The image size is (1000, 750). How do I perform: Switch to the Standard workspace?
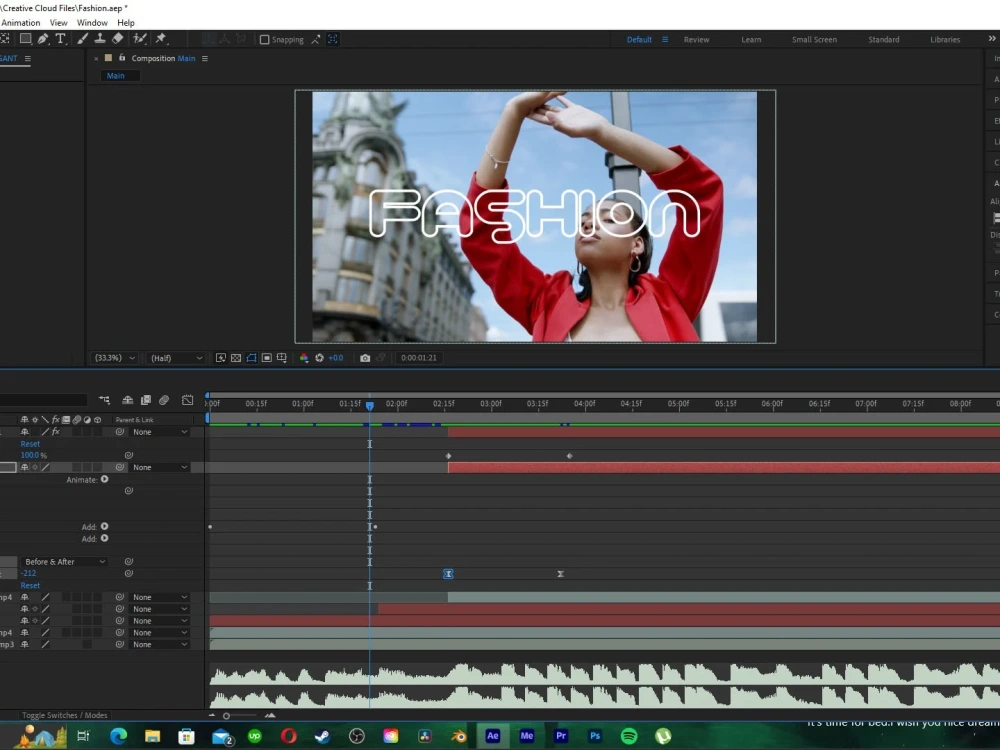click(x=883, y=40)
